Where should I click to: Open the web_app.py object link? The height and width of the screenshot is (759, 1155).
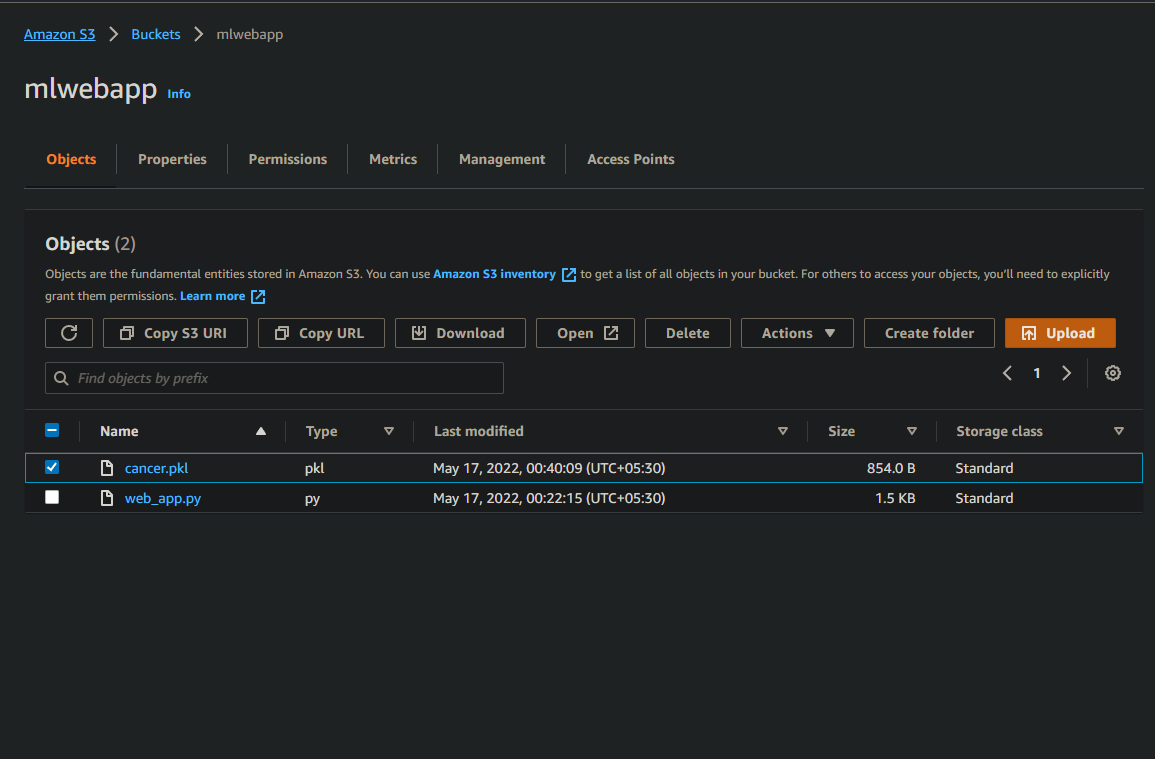(163, 499)
